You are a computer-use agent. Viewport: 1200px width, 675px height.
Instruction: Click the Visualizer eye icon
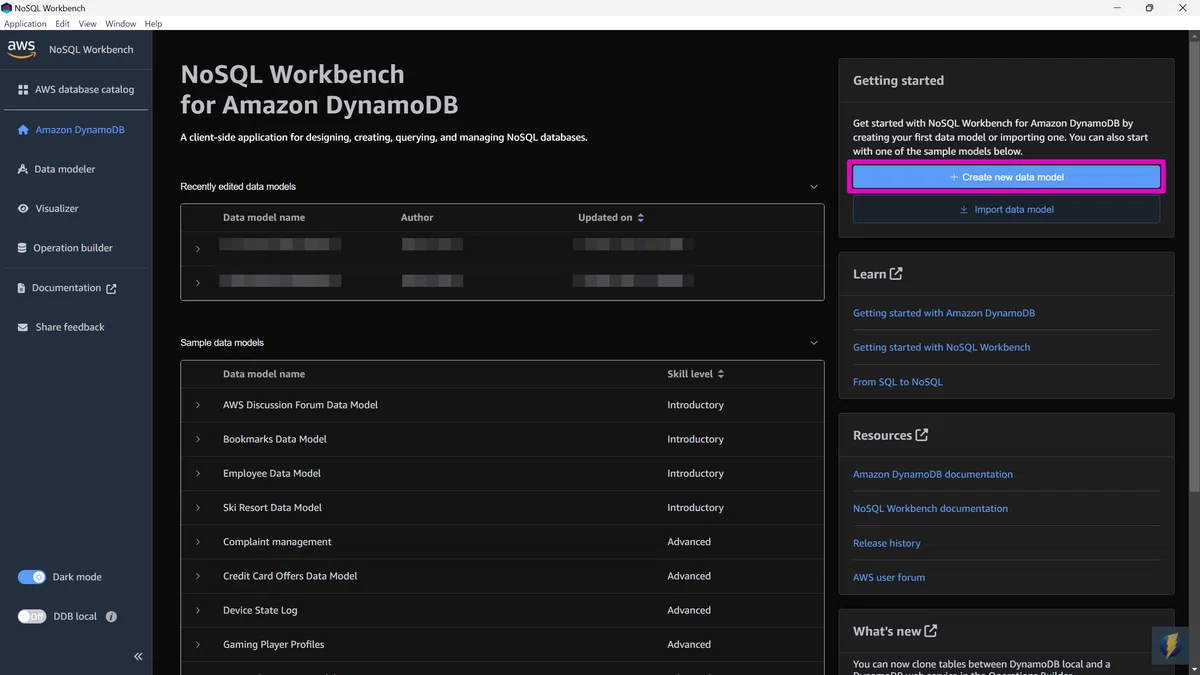point(23,209)
